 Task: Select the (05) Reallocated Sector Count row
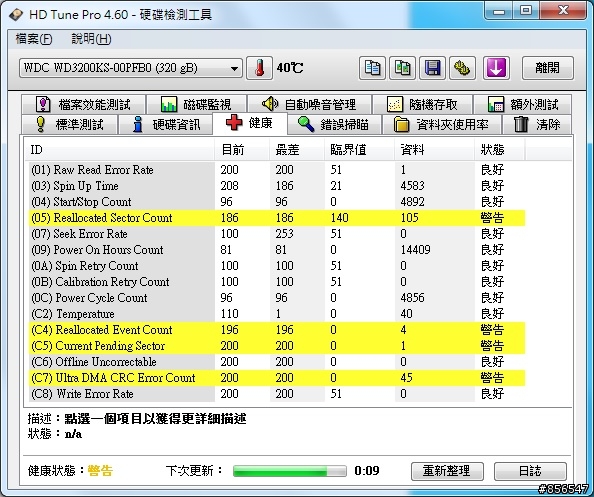point(277,218)
